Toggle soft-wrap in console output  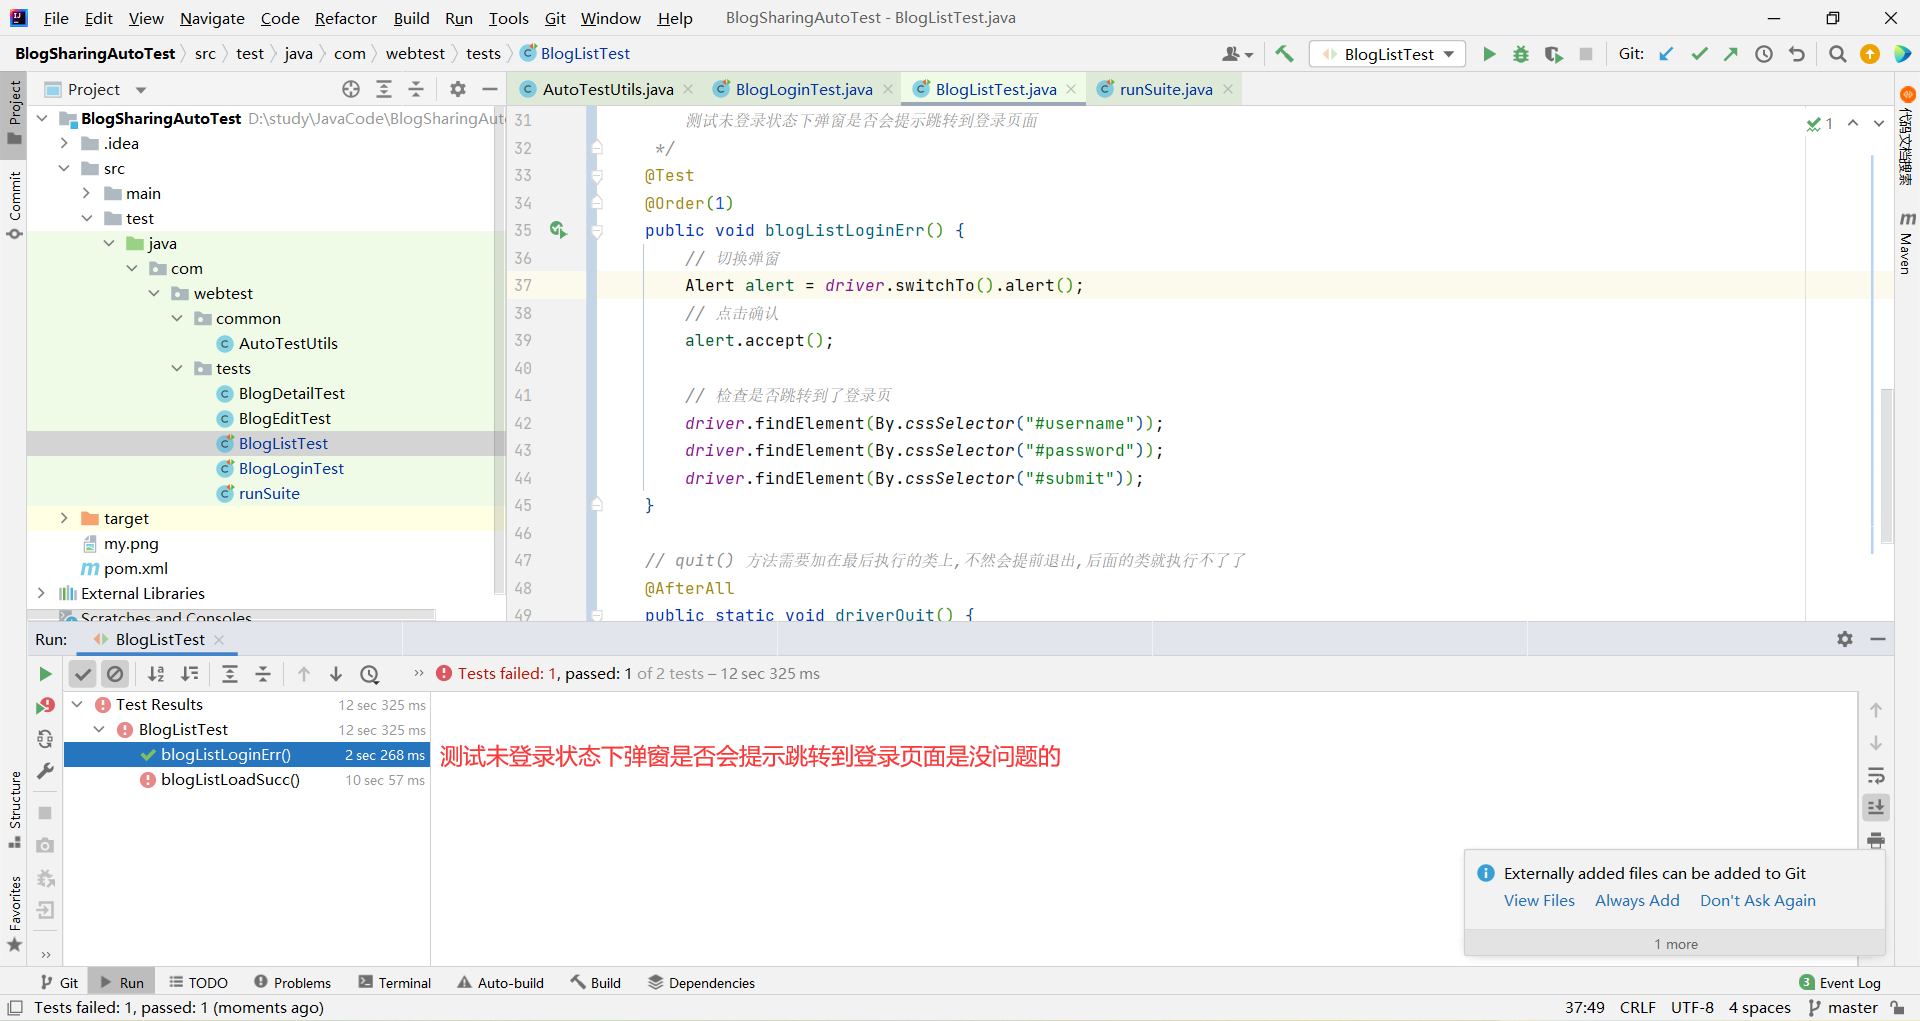[1876, 775]
